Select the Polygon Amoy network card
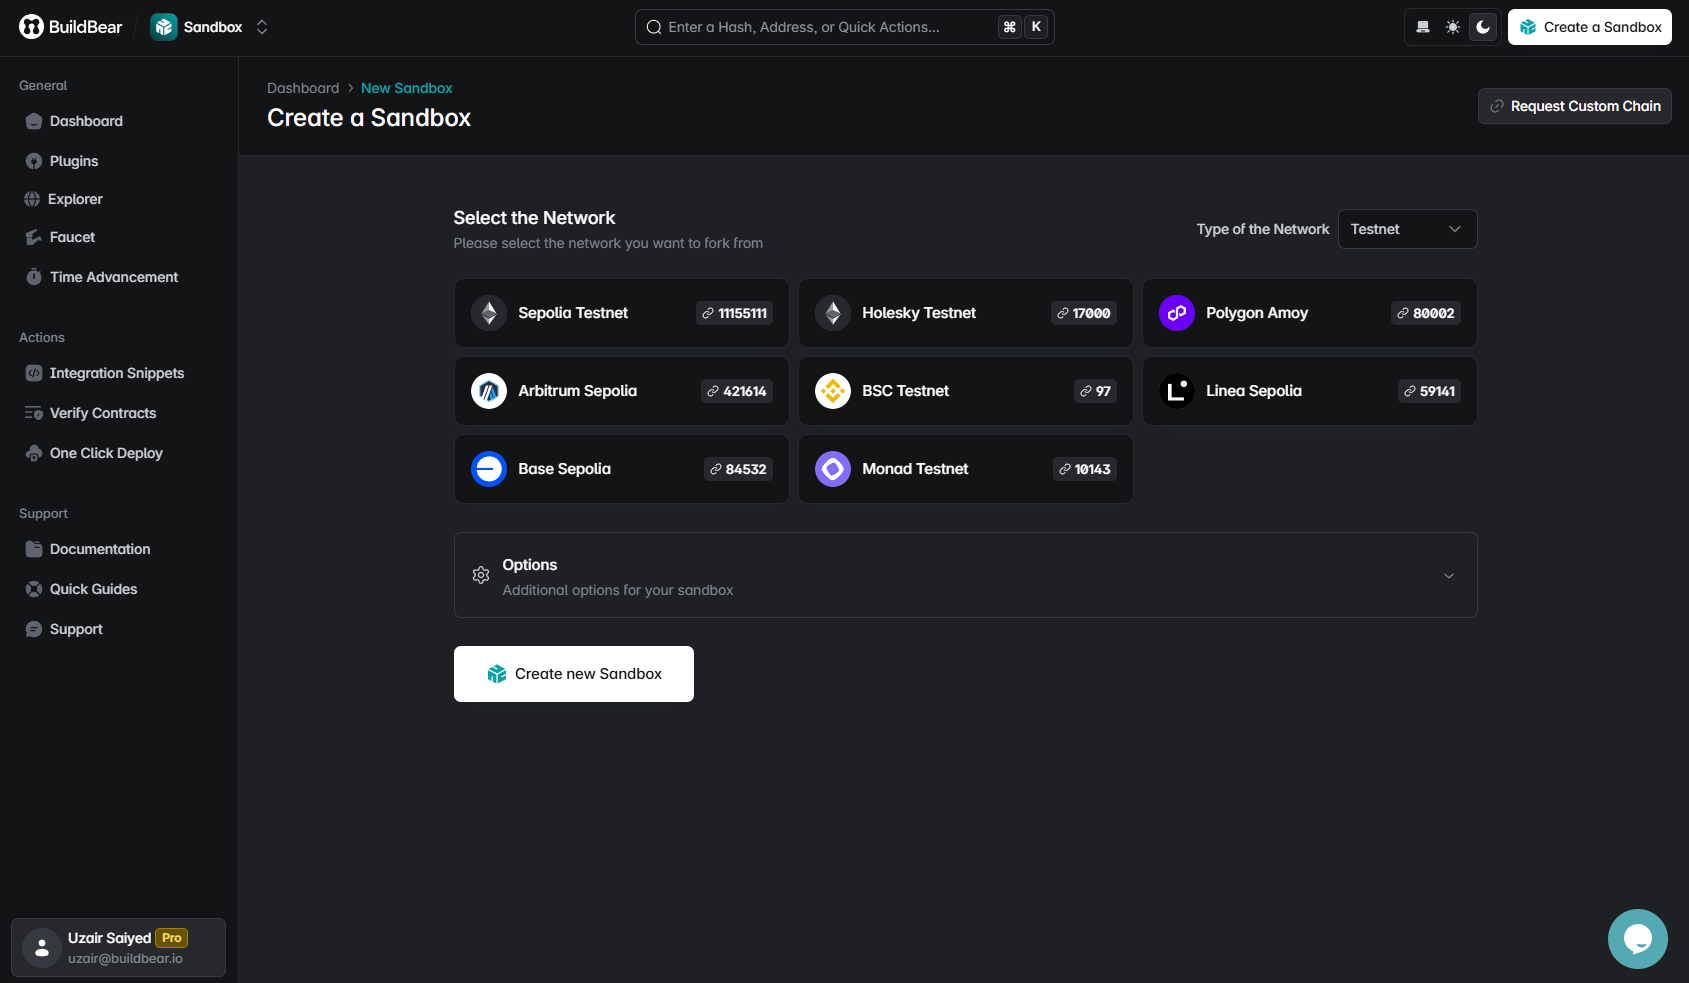 [1309, 313]
